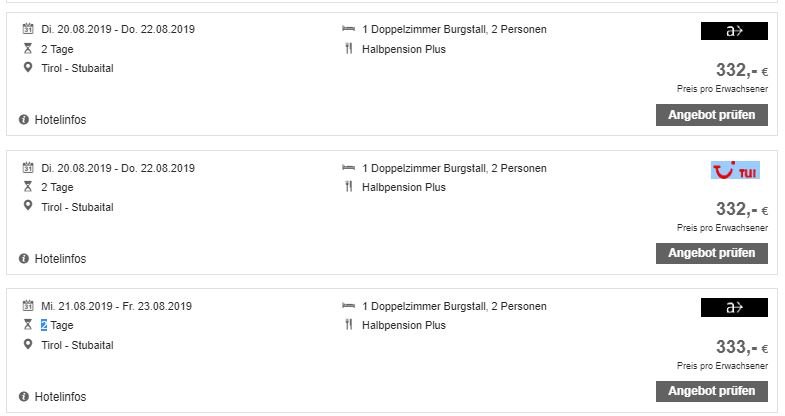Click the location pin icon in the third offer

click(28, 344)
